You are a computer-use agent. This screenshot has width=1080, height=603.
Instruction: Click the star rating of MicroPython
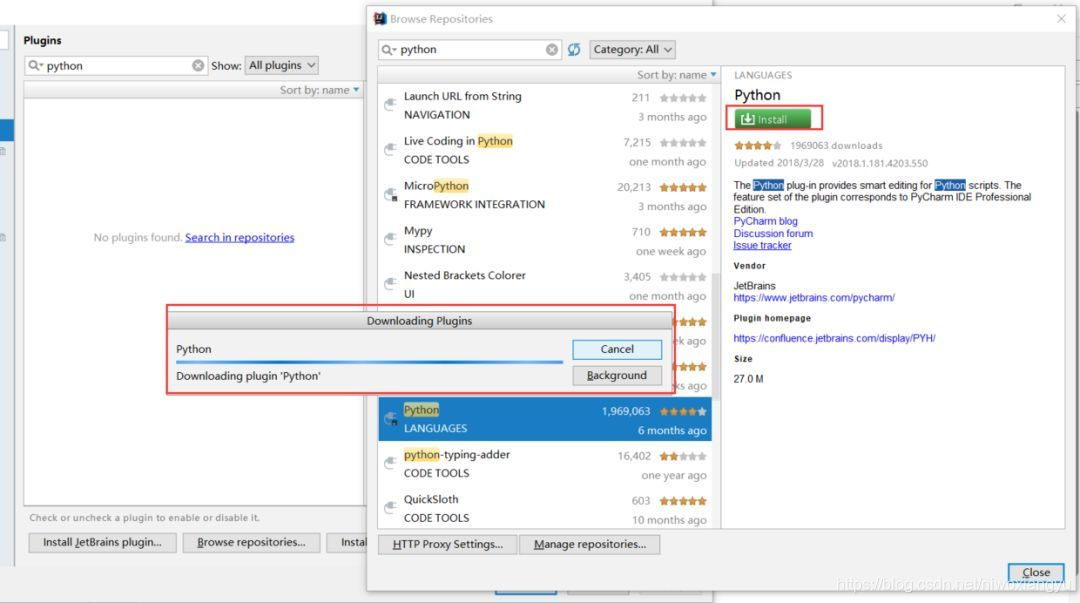(x=683, y=187)
